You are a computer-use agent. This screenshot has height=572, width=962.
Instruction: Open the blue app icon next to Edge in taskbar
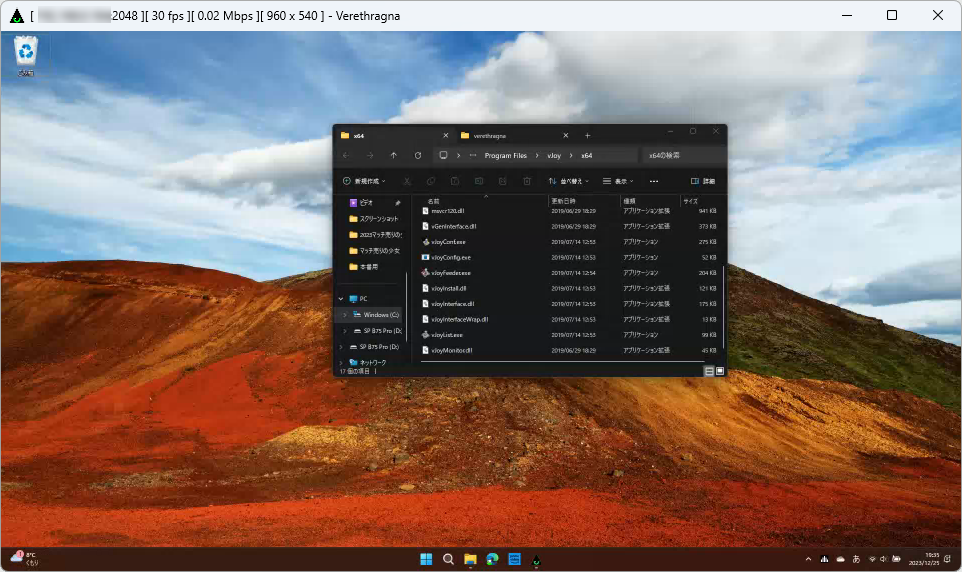click(515, 559)
